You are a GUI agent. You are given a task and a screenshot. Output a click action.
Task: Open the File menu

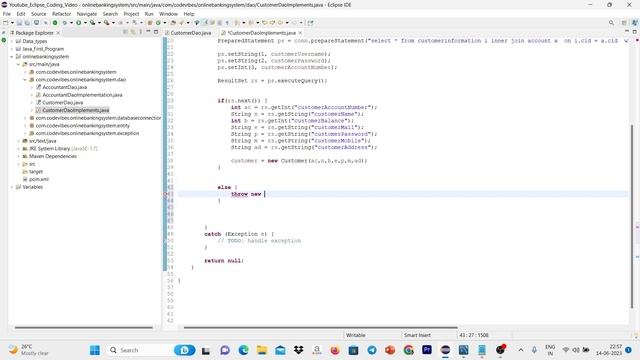(7, 14)
